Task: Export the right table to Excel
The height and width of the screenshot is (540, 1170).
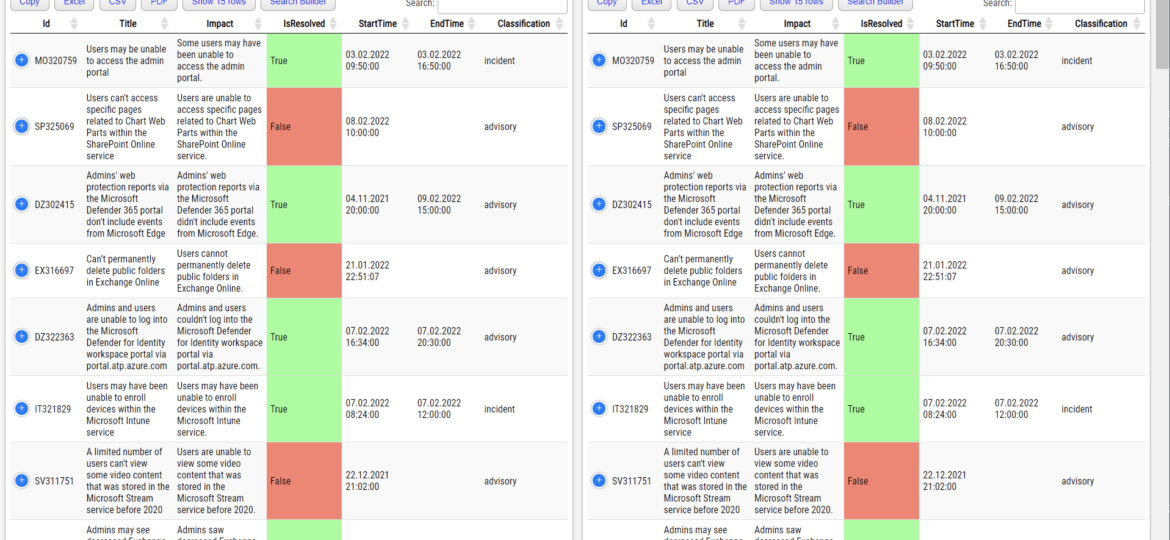Action: pos(651,4)
